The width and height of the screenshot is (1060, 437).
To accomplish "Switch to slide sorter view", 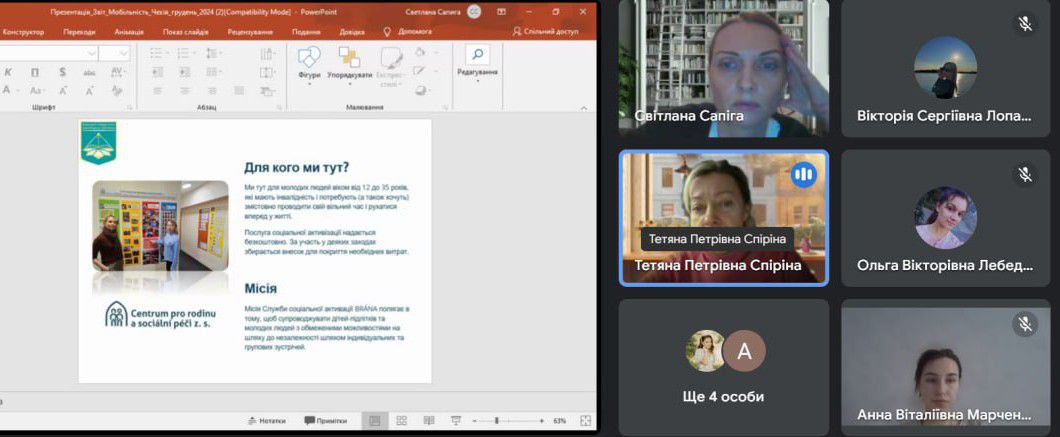I will [401, 421].
